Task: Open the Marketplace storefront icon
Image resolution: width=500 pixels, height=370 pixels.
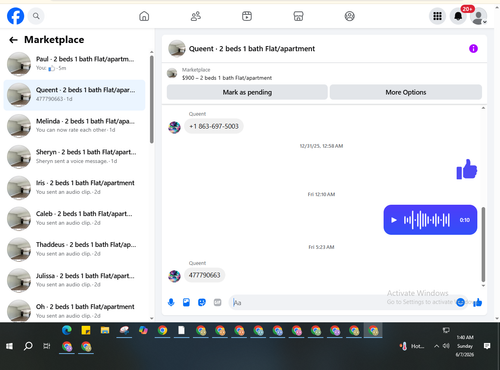Action: (x=298, y=16)
